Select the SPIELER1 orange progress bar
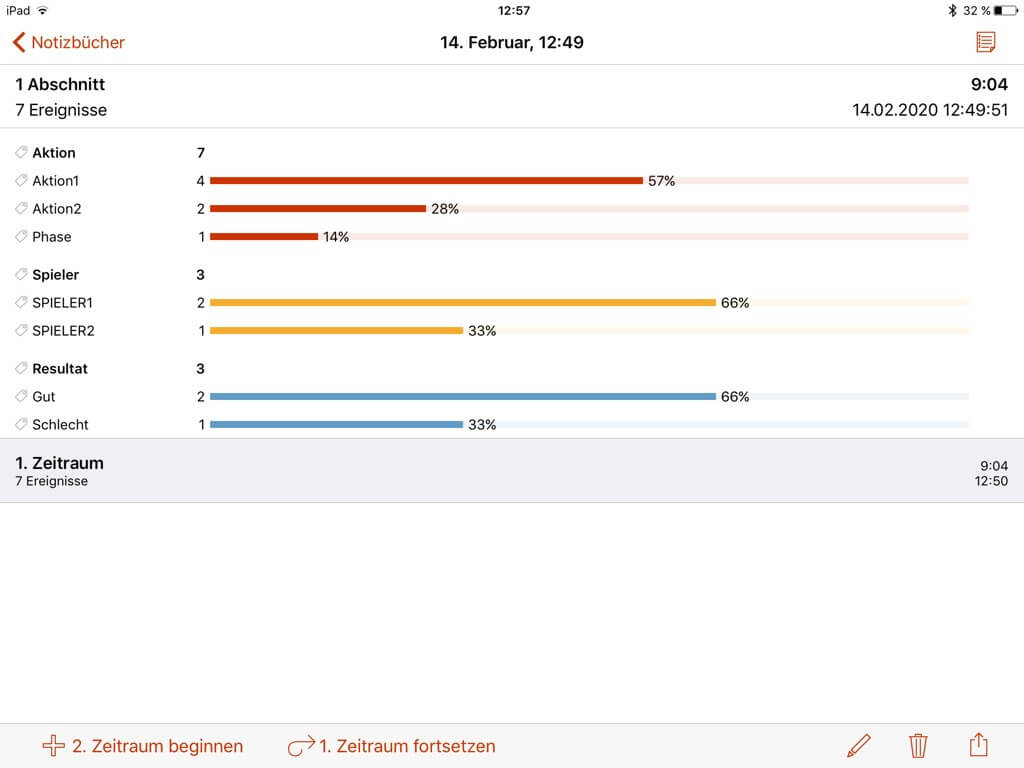 (x=463, y=303)
